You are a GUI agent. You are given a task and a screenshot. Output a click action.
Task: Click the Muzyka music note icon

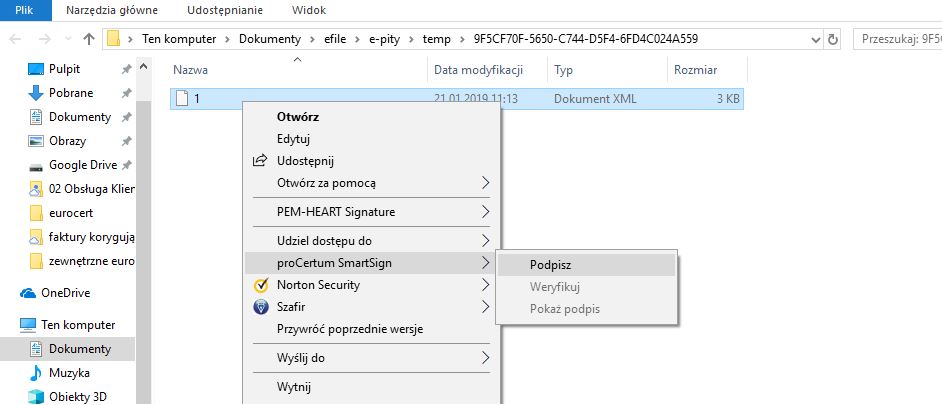coord(36,373)
